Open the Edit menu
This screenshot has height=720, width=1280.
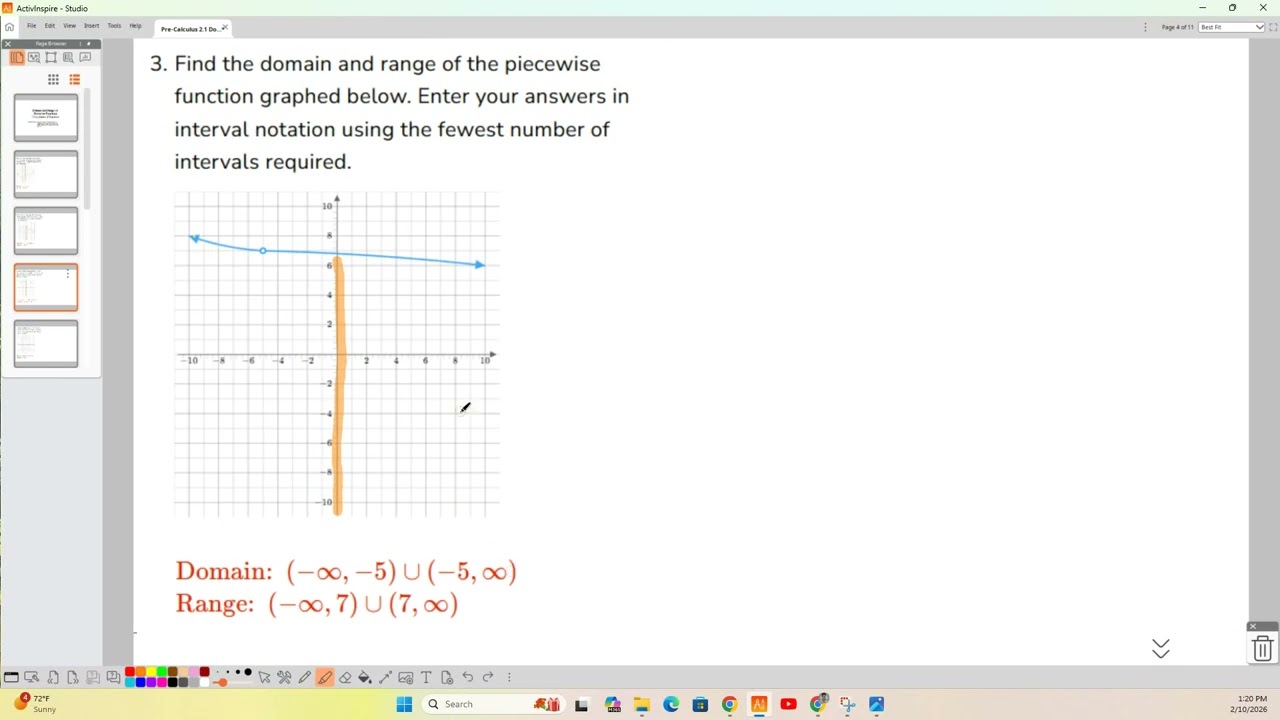click(x=50, y=26)
